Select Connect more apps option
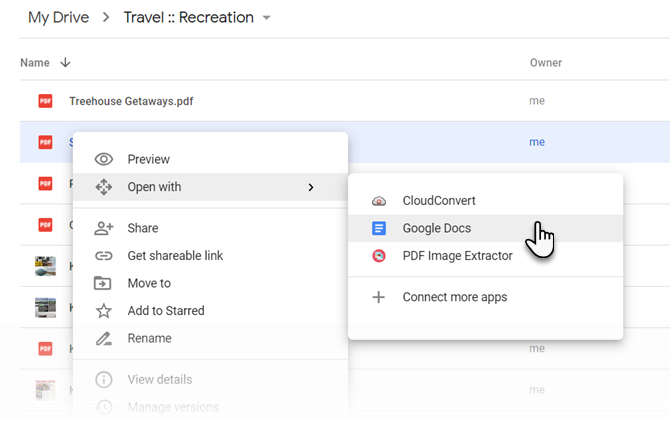Screen dimensions: 670x421 pyautogui.click(x=454, y=297)
